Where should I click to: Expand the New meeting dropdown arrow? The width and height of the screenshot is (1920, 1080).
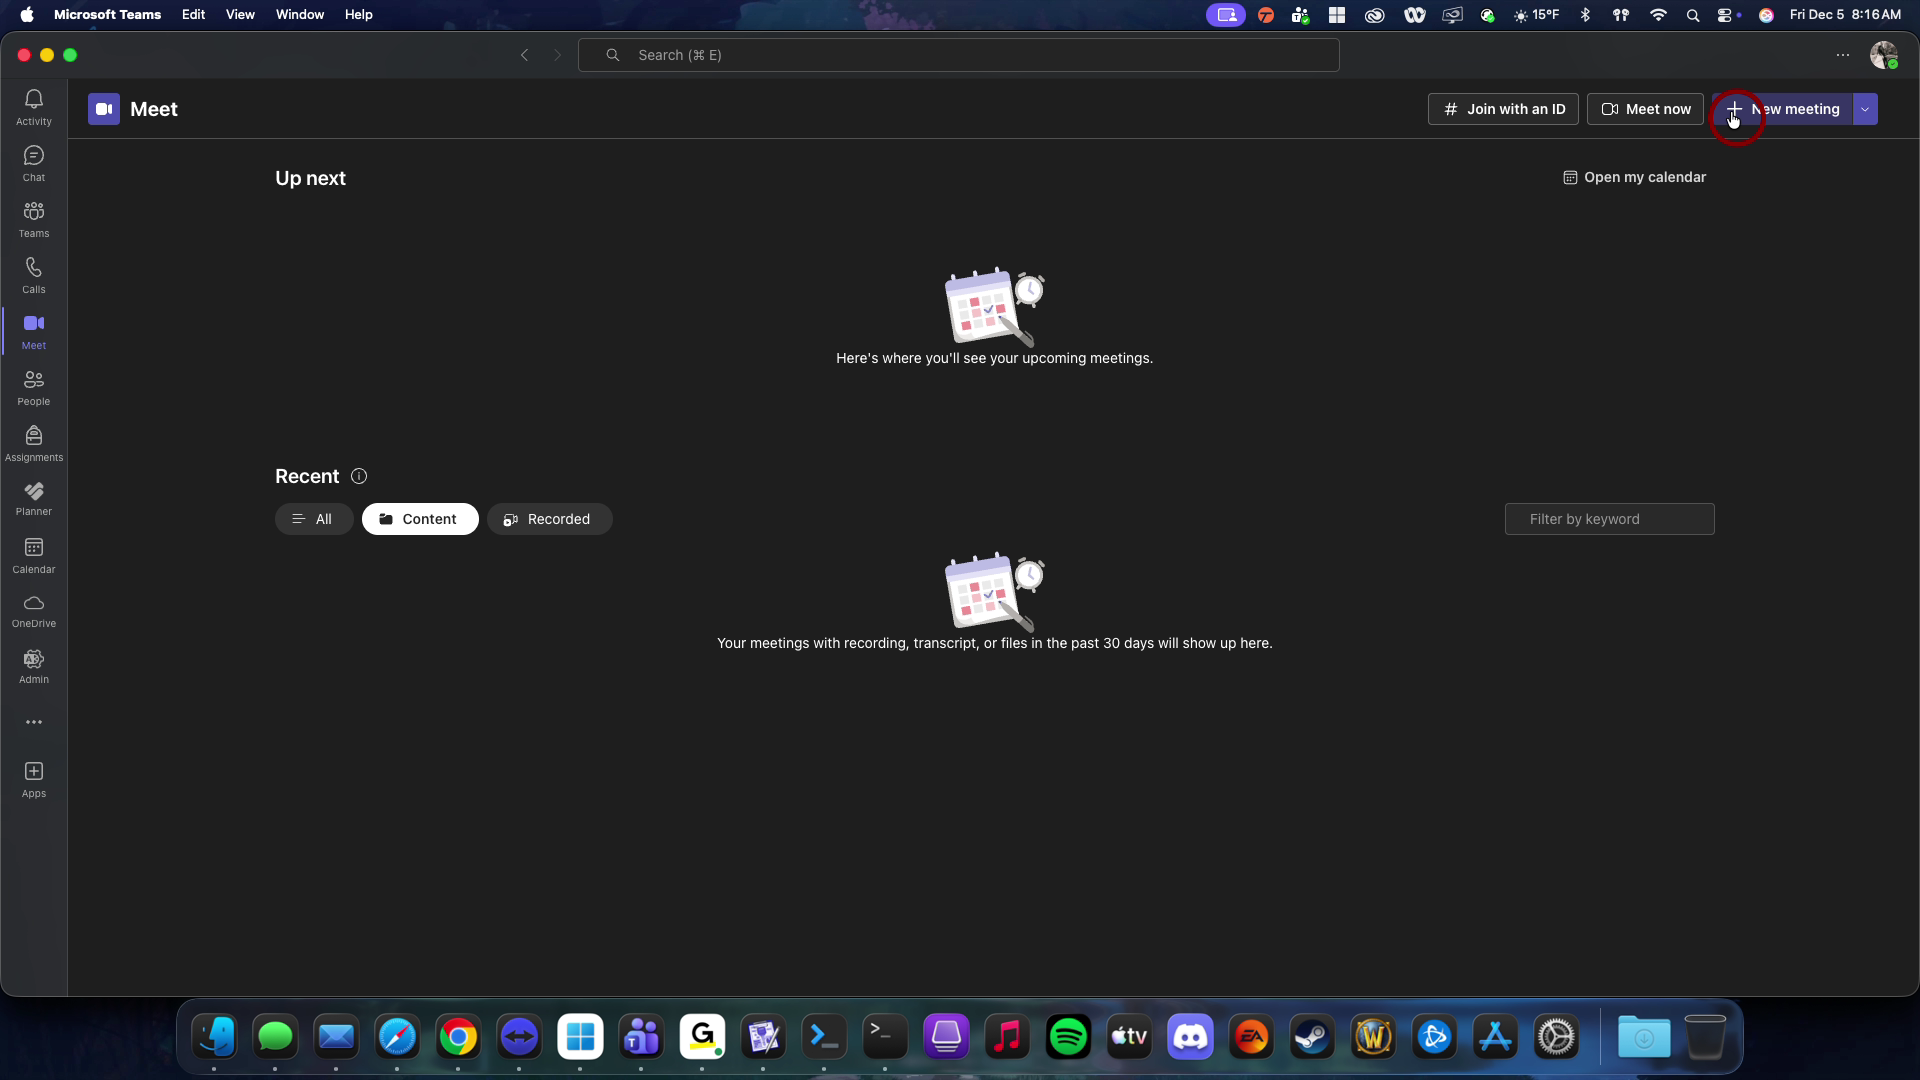coord(1865,109)
